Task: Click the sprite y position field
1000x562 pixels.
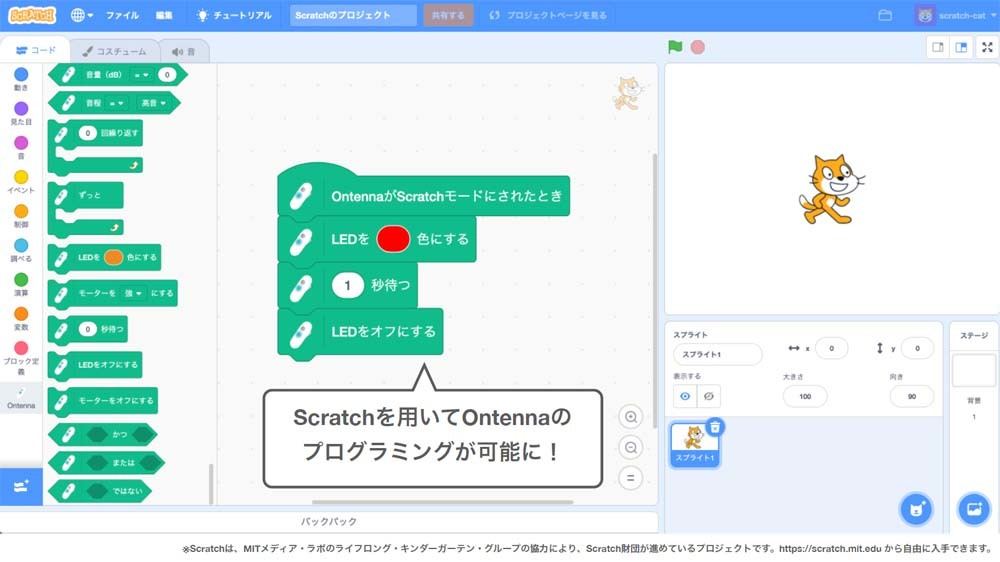Action: pyautogui.click(x=917, y=348)
